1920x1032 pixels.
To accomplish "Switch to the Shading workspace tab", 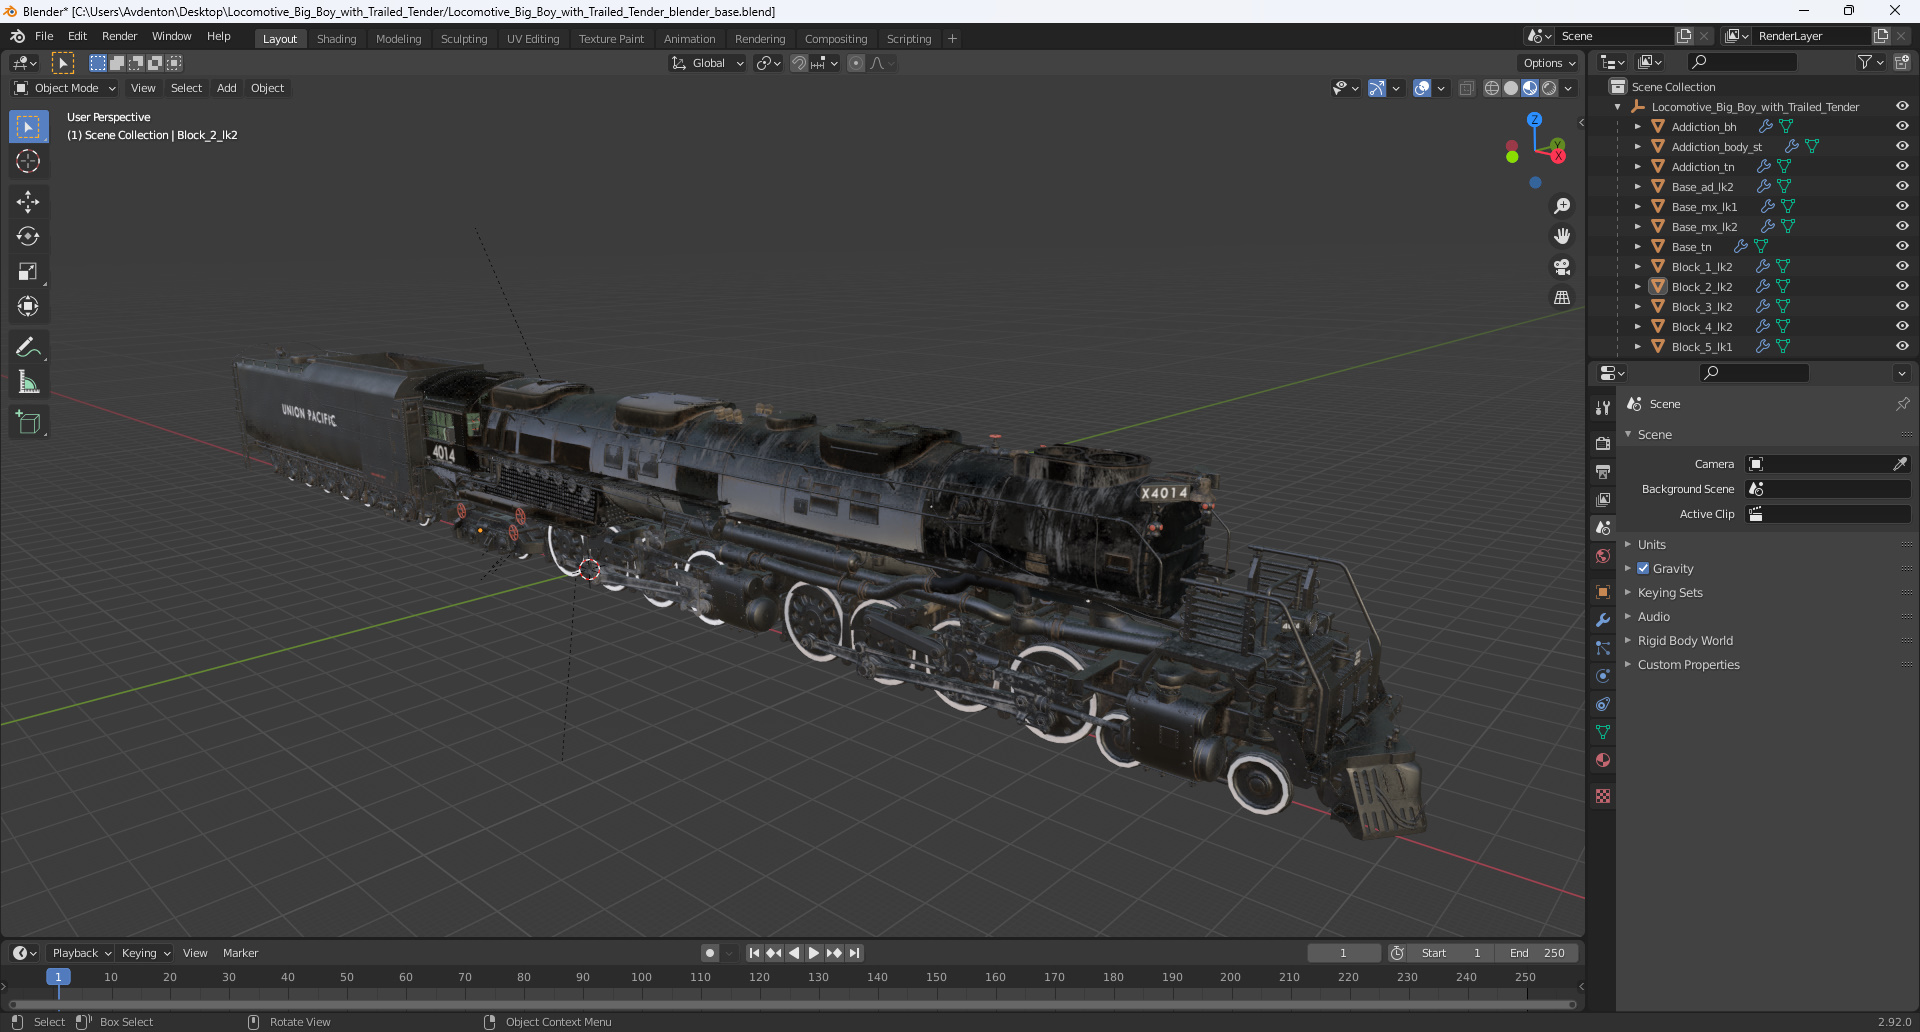I will [x=336, y=39].
